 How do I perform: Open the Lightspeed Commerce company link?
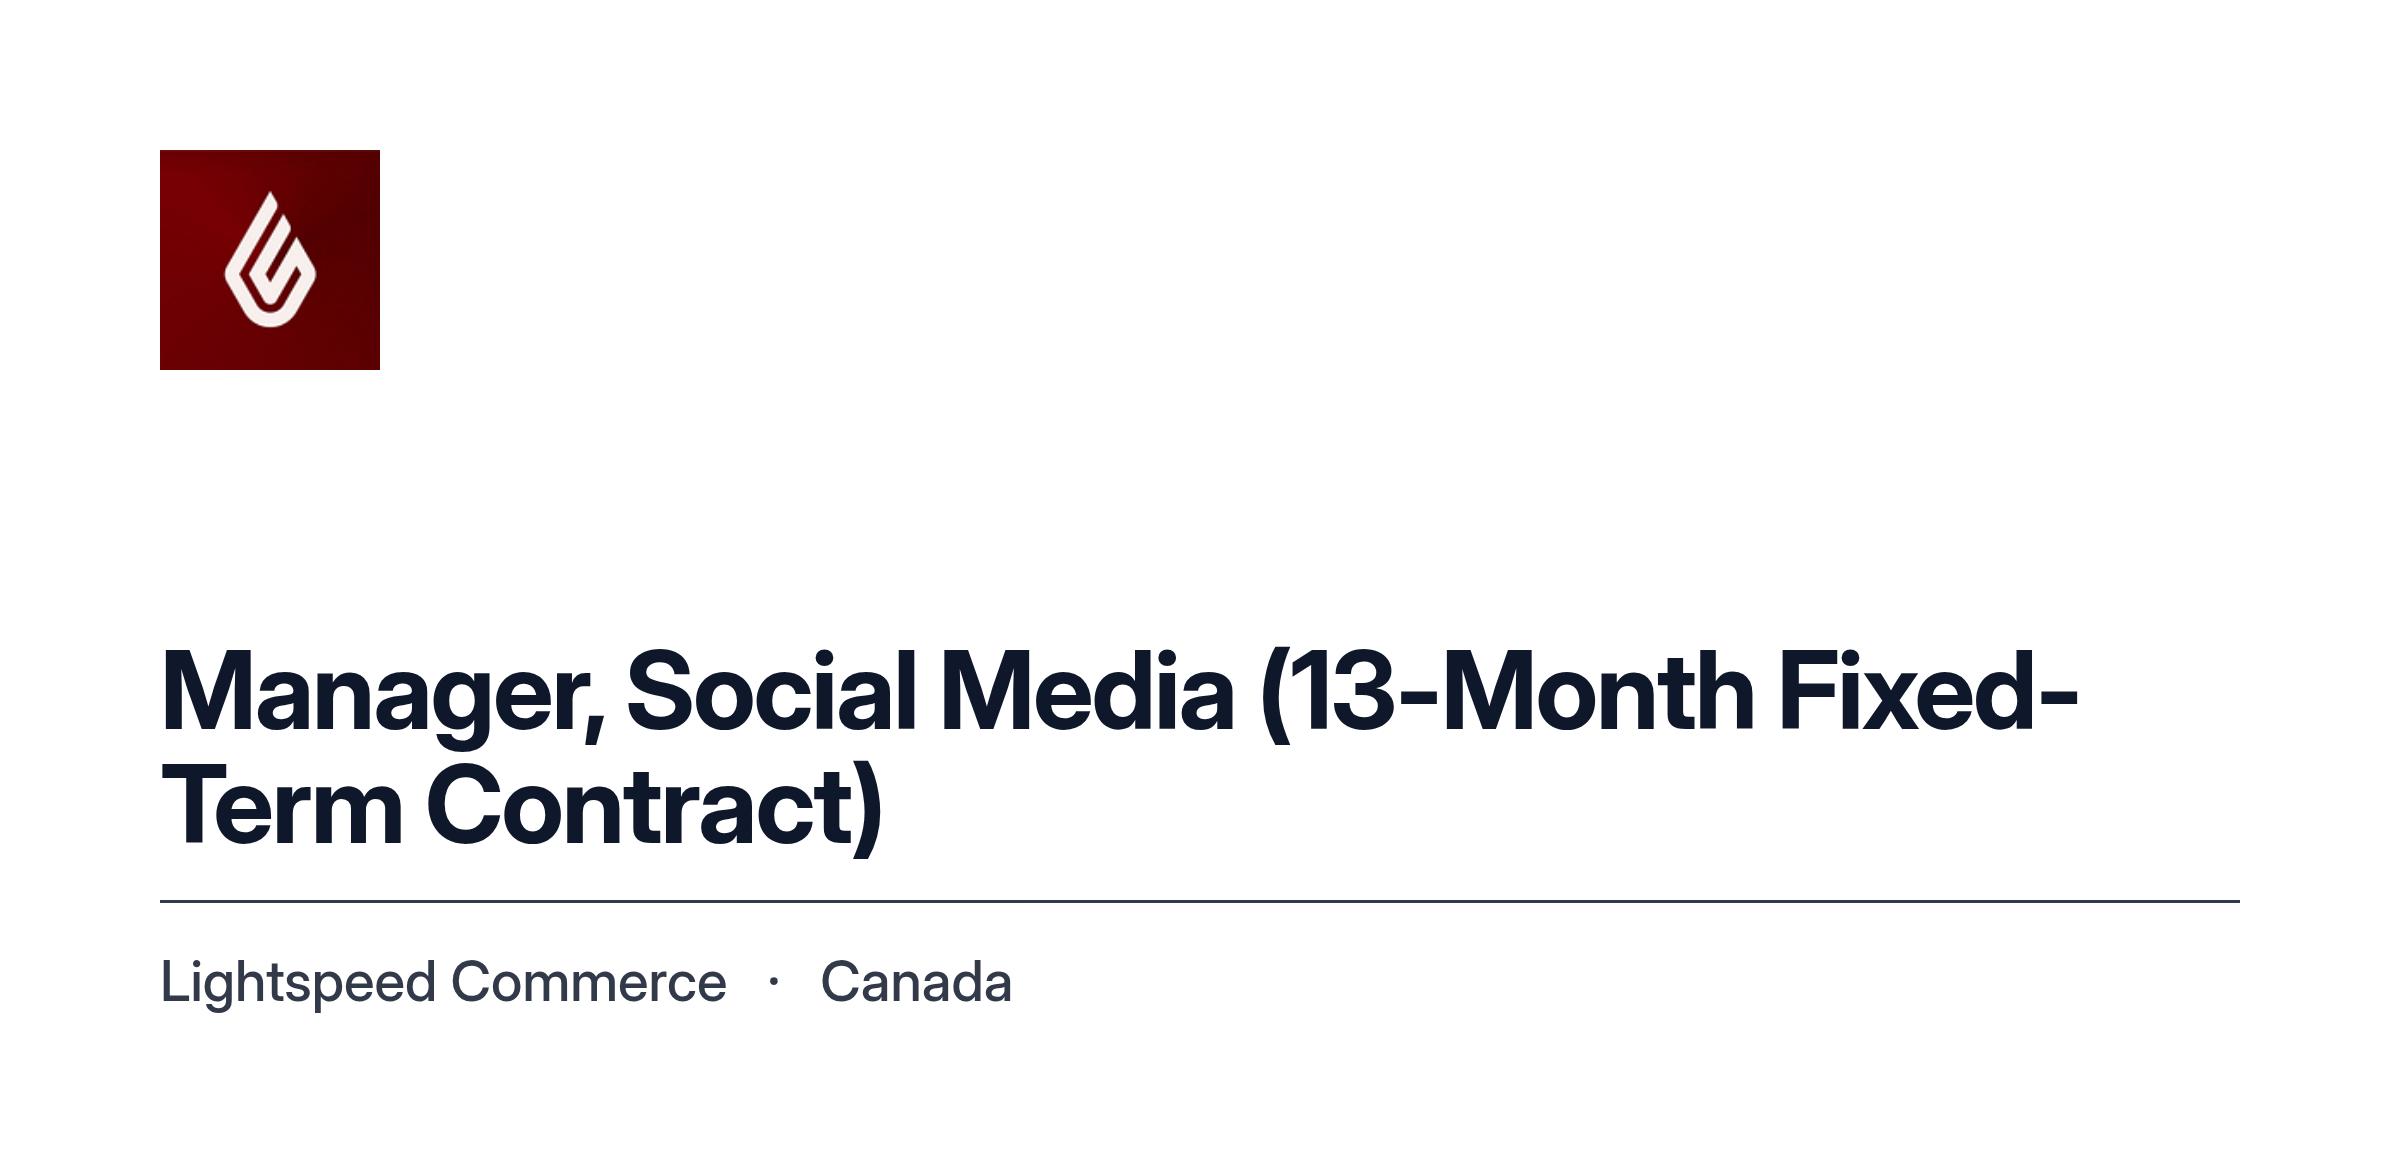[x=443, y=982]
